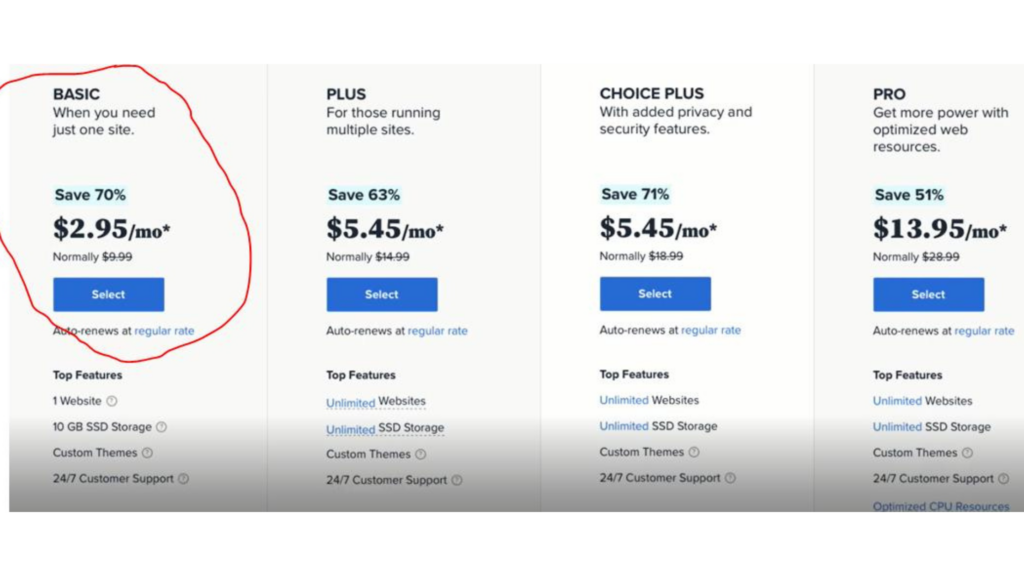
Task: Open Optimized CPU Resources link in Pro
Action: pyautogui.click(x=940, y=506)
